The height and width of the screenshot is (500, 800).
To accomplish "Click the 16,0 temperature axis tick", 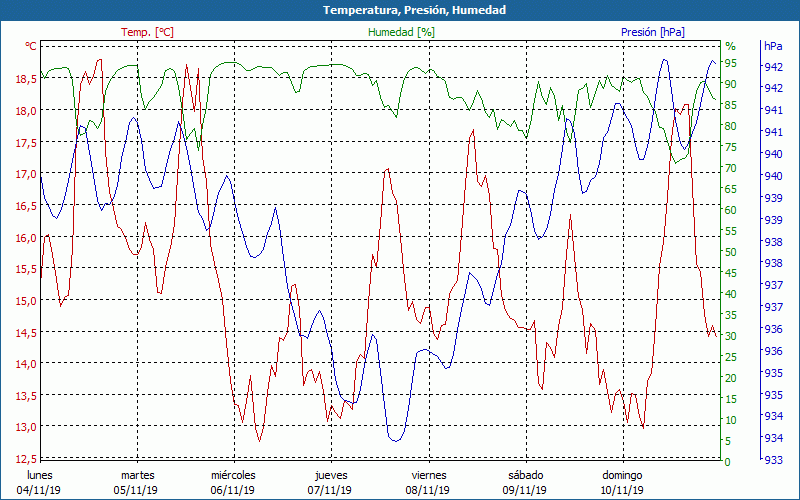I will (x=26, y=237).
